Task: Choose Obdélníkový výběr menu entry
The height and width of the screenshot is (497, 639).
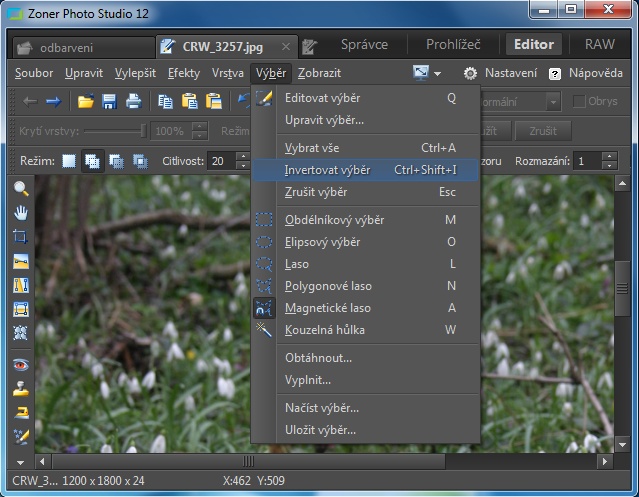Action: (x=365, y=220)
